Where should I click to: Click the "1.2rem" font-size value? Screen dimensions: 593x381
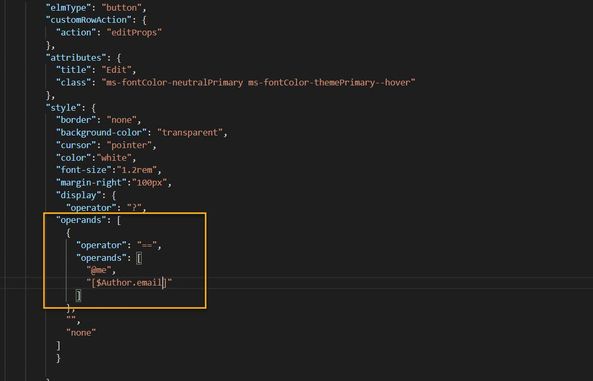[x=137, y=170]
